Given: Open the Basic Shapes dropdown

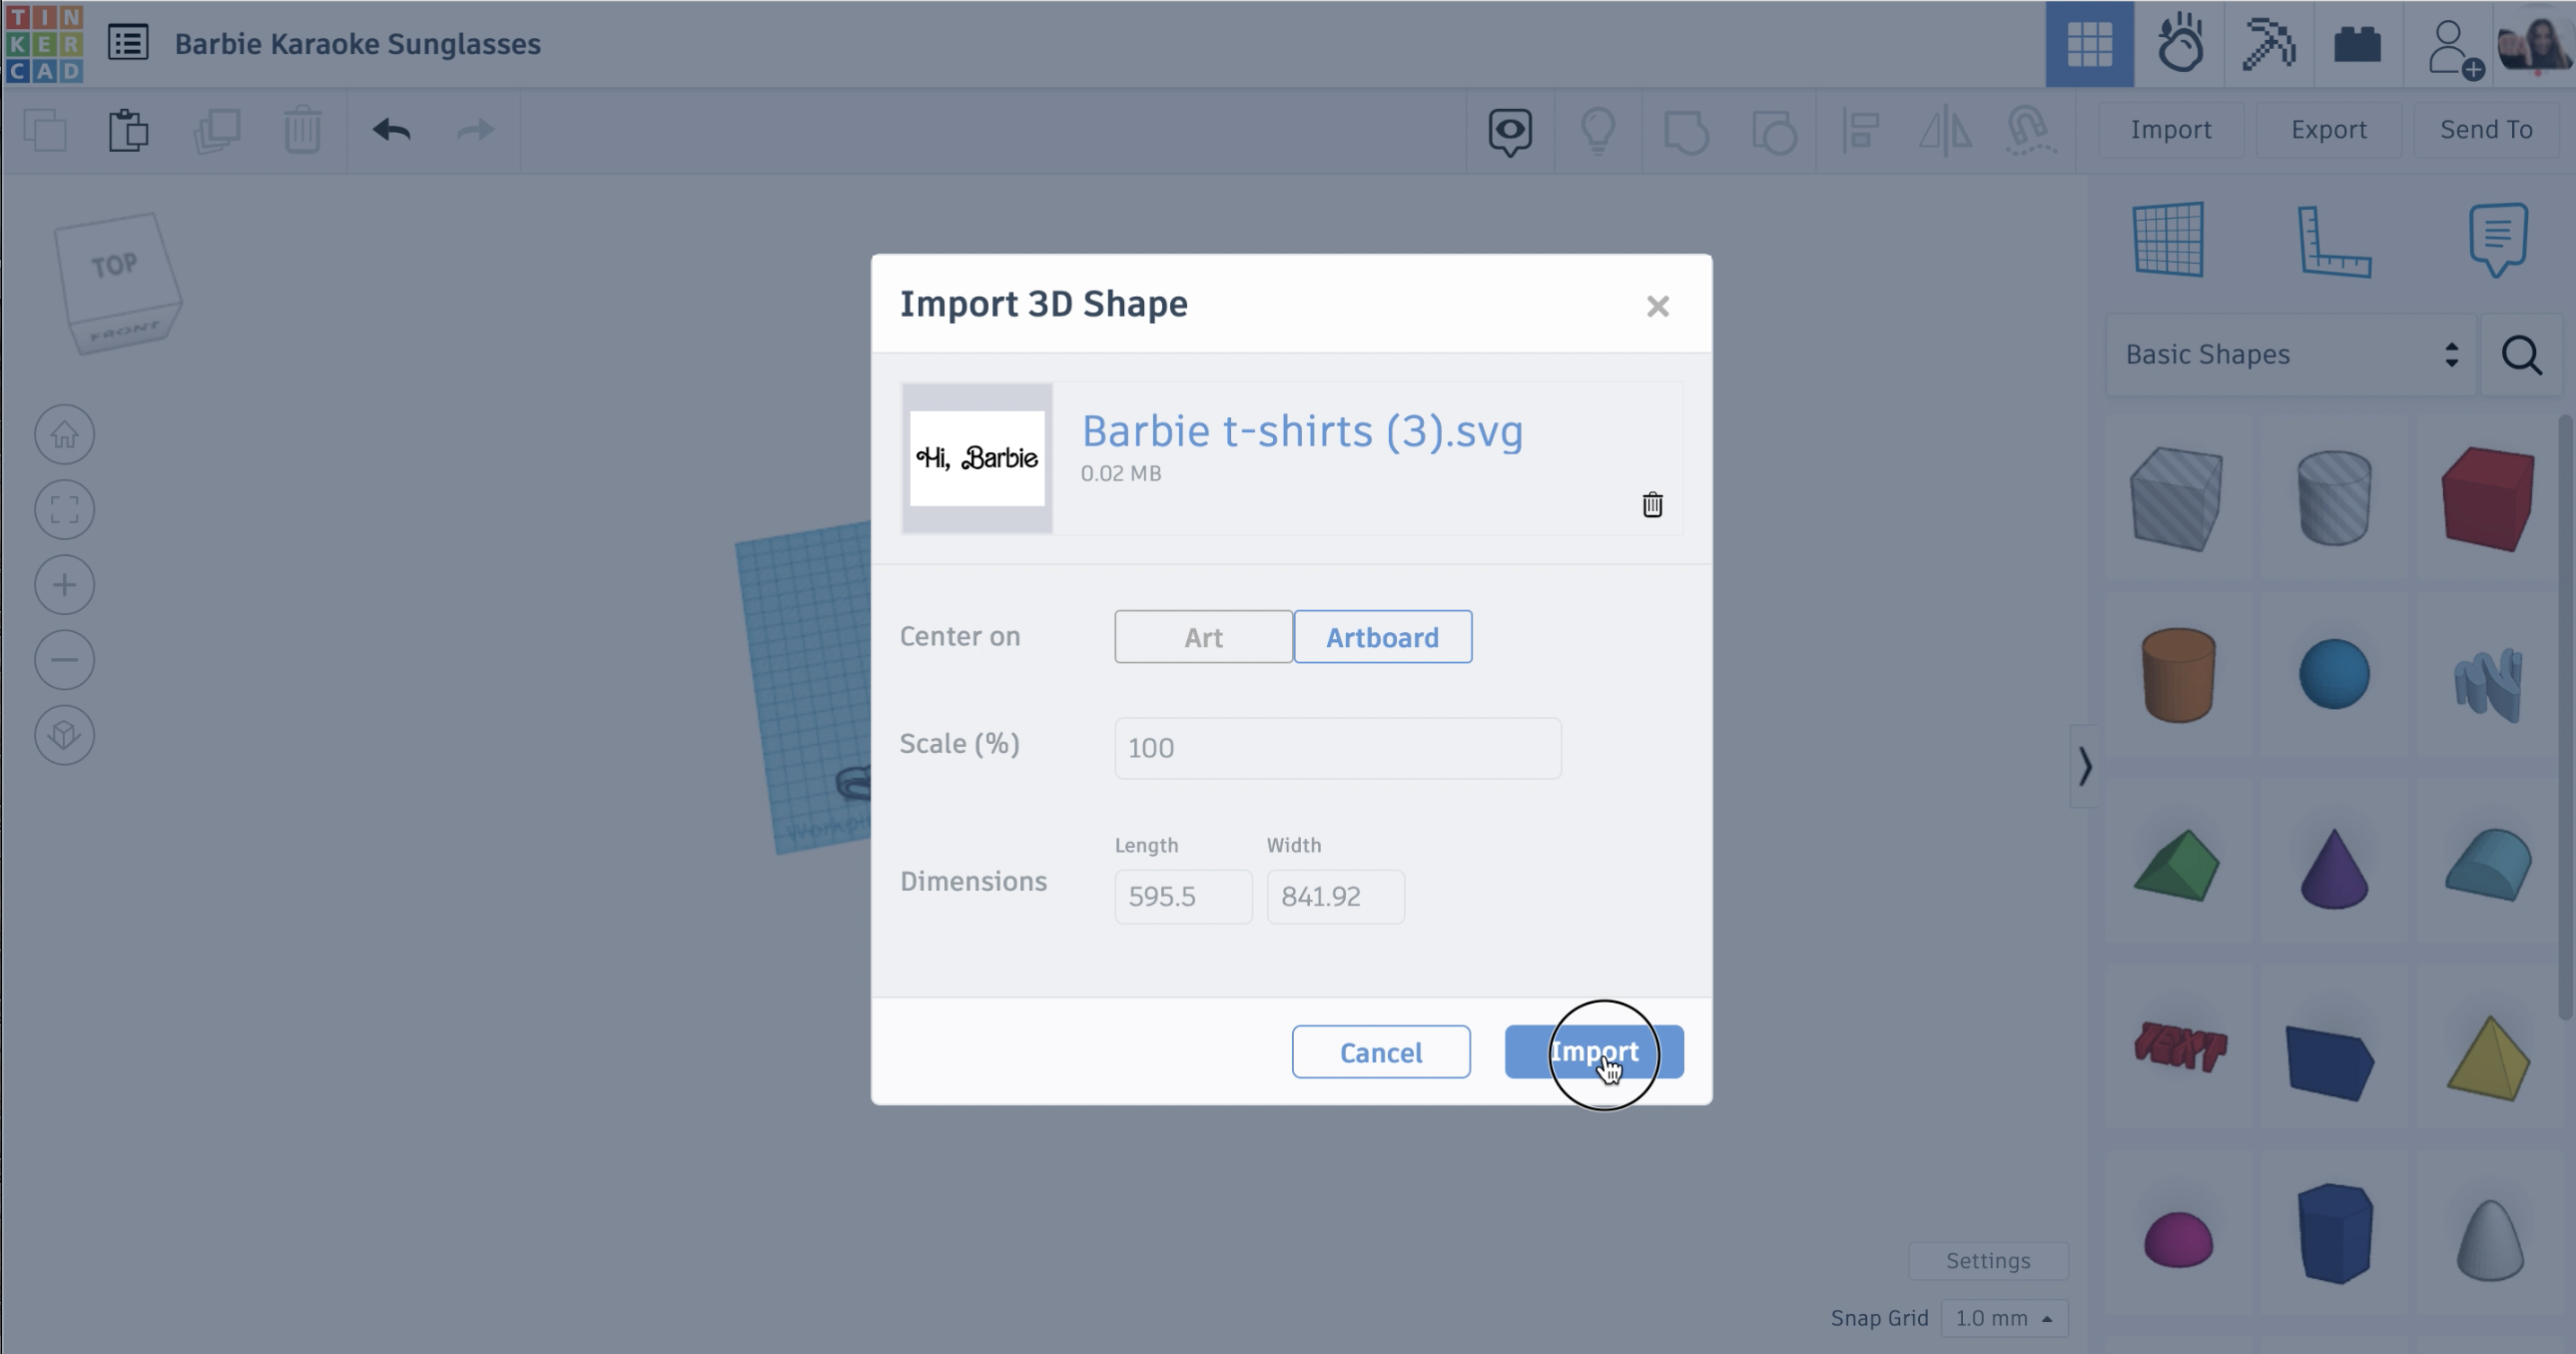Looking at the screenshot, I should [x=2290, y=354].
